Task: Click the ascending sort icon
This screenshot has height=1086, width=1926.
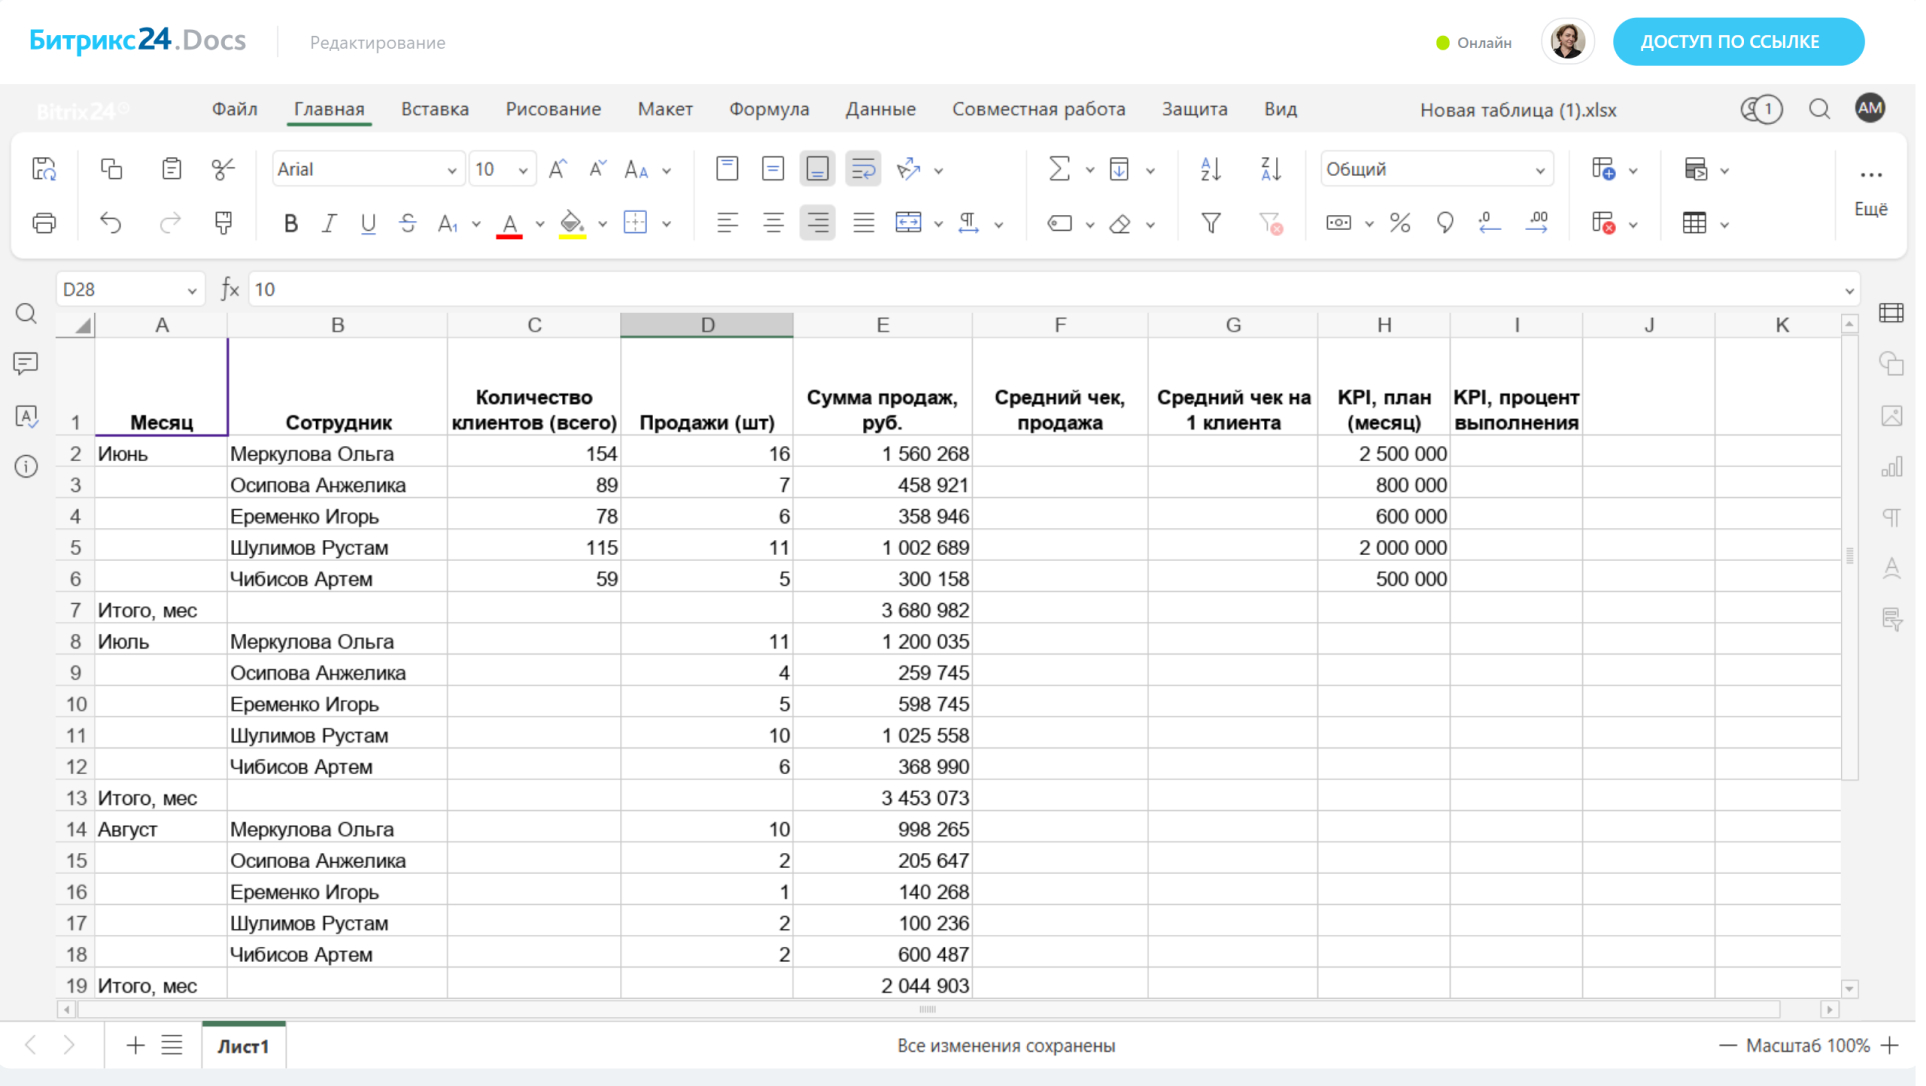Action: coord(1210,169)
